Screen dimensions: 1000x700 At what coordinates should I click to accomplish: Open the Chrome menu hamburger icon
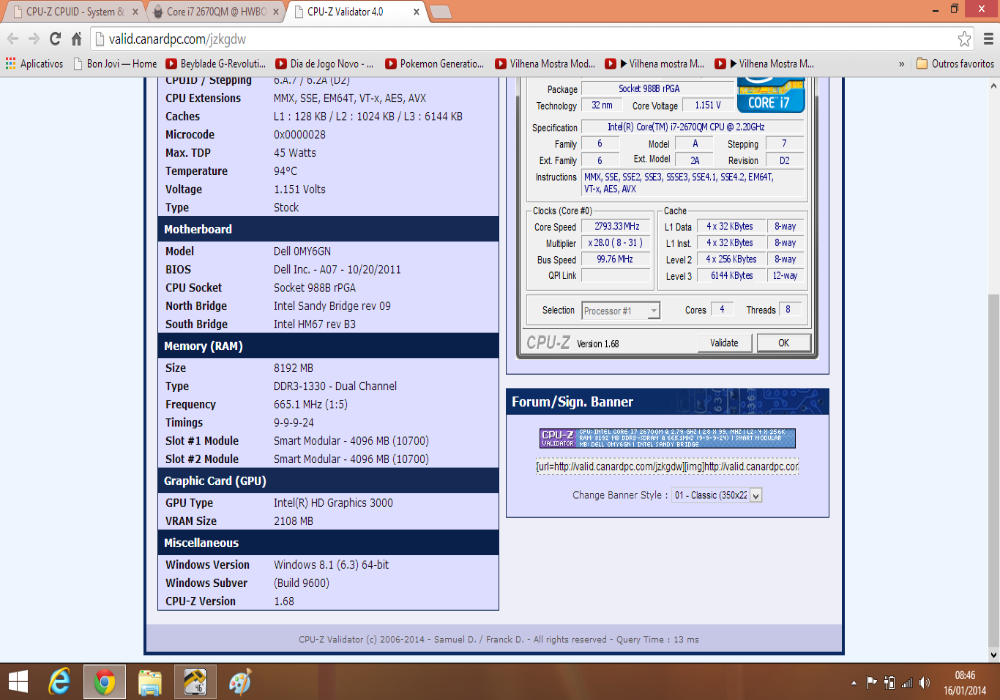pyautogui.click(x=989, y=39)
